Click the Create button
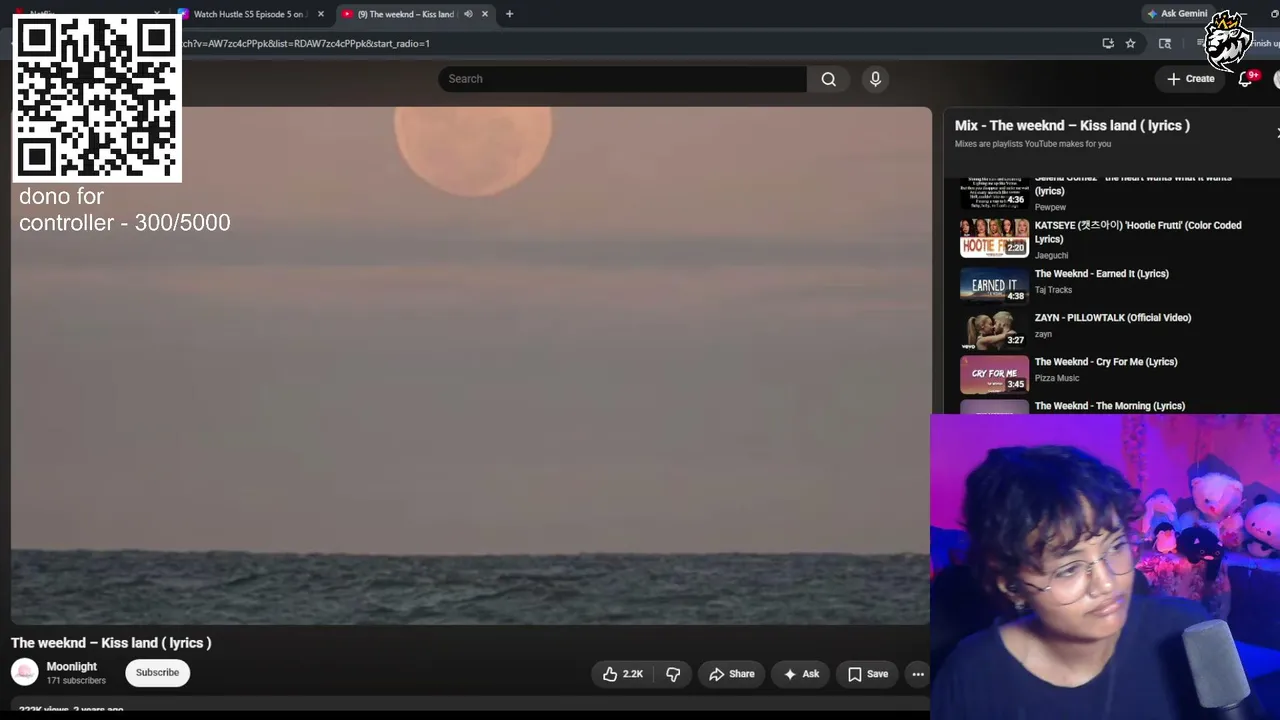The image size is (1280, 720). coord(1190,79)
